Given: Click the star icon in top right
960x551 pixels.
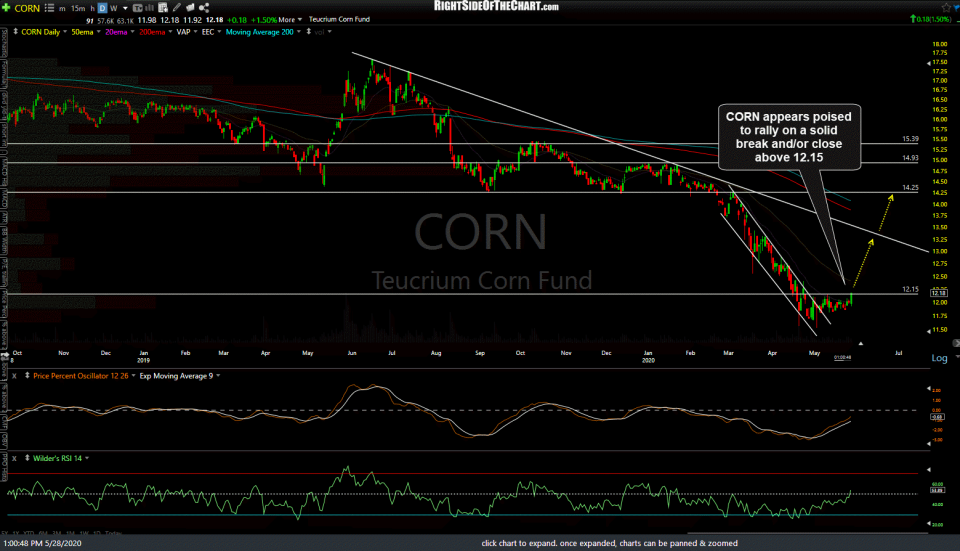Looking at the screenshot, I should point(947,7).
